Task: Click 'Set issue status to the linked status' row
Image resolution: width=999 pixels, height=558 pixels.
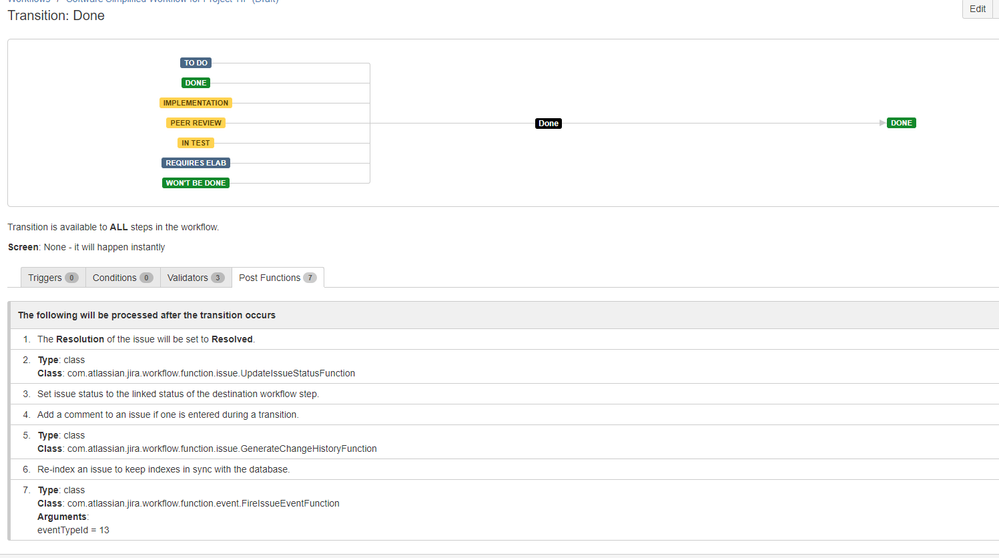Action: point(503,394)
